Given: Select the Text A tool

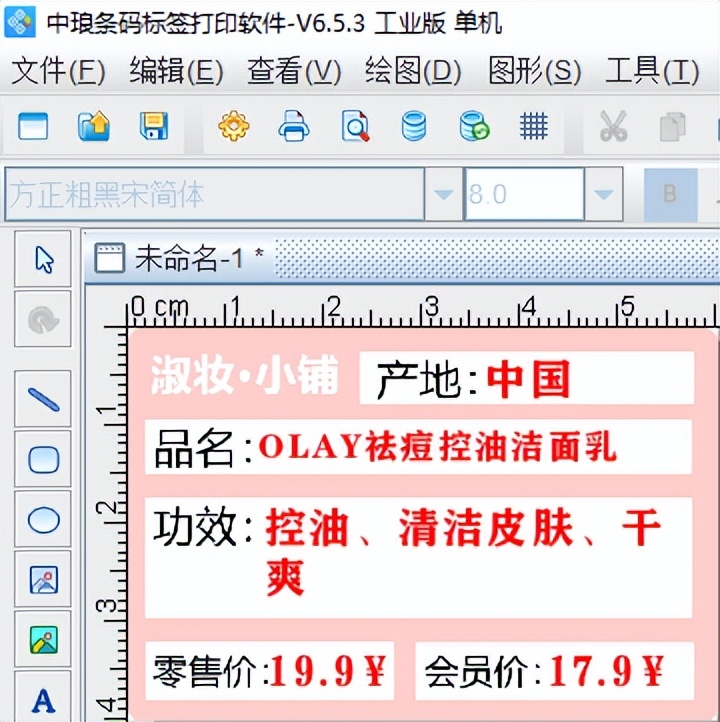Looking at the screenshot, I should click(43, 698).
